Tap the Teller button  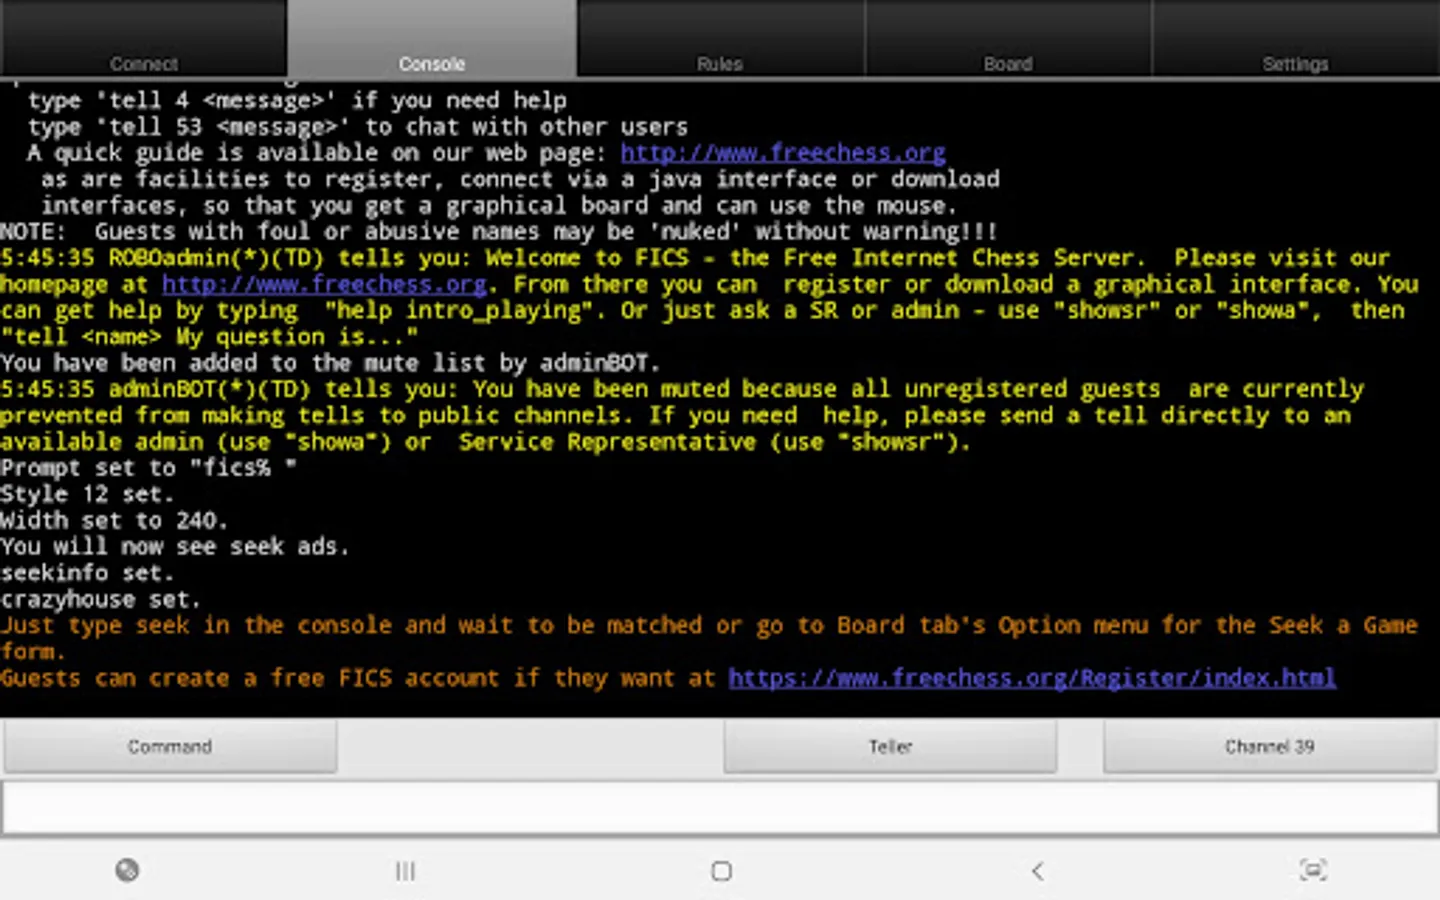click(x=890, y=747)
